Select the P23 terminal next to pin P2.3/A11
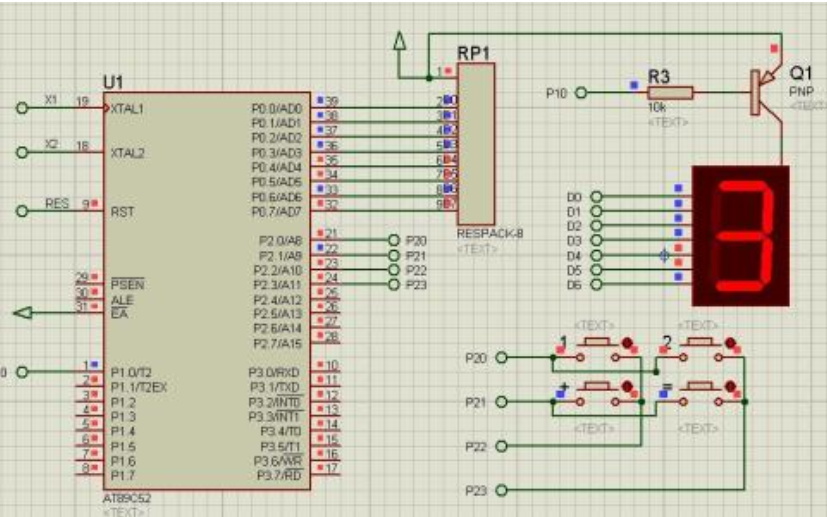This screenshot has height=517, width=827. pos(393,284)
